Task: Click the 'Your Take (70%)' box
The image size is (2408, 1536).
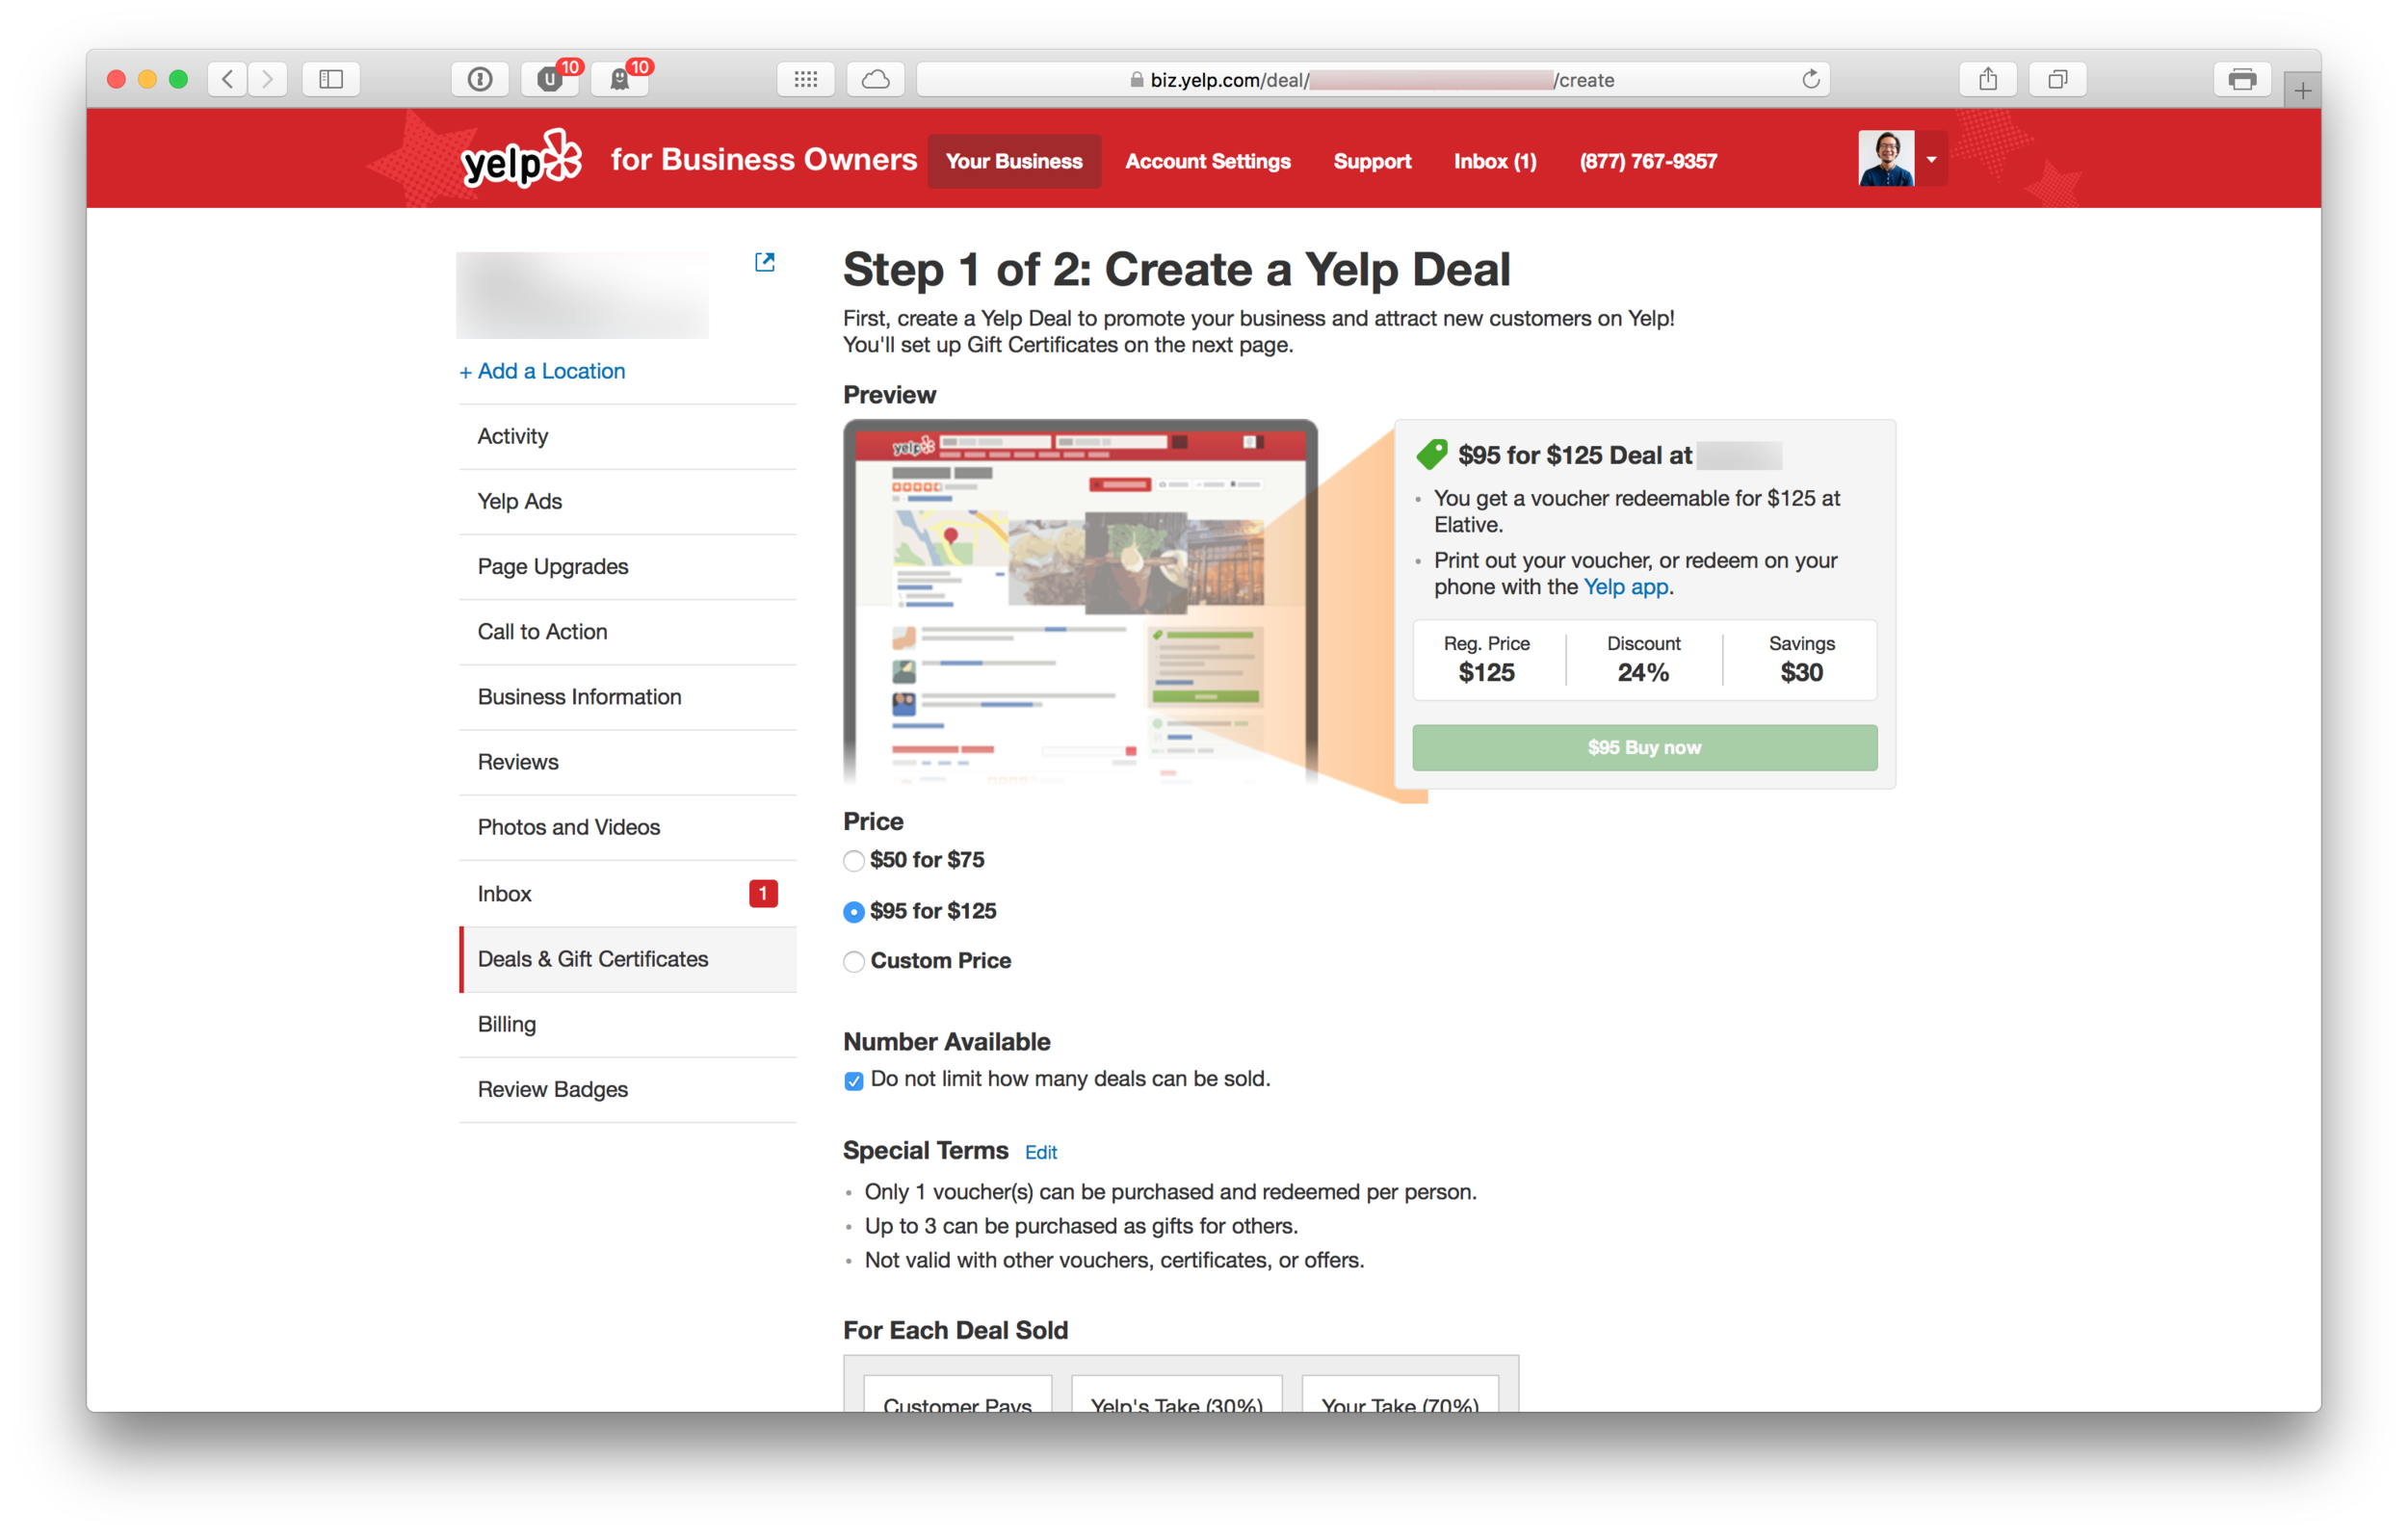Action: pyautogui.click(x=1400, y=1395)
